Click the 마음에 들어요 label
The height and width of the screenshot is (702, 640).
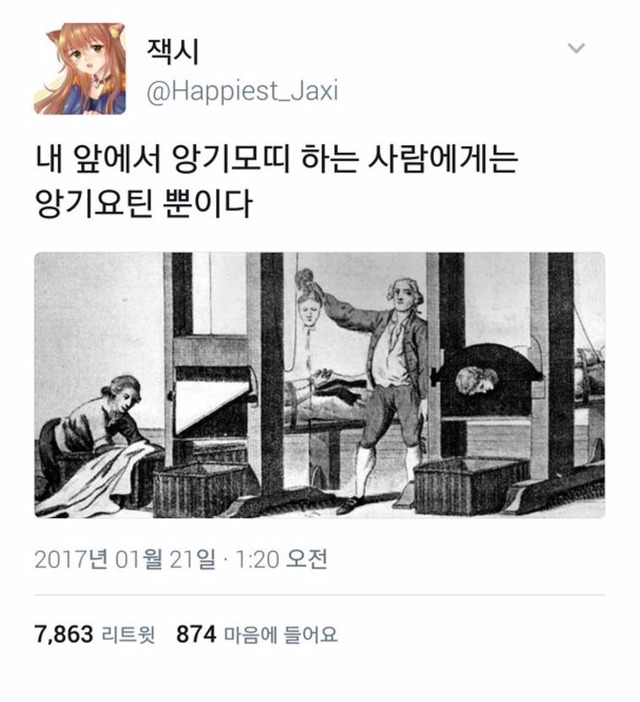click(x=280, y=634)
